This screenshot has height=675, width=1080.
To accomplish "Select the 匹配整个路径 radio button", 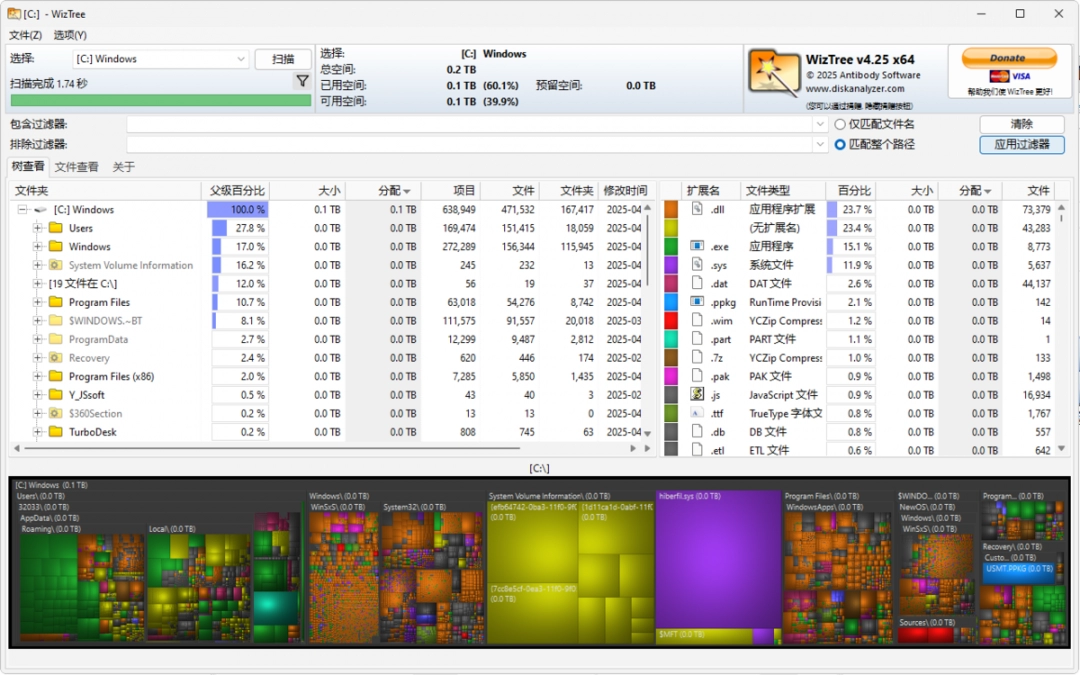I will pos(840,144).
